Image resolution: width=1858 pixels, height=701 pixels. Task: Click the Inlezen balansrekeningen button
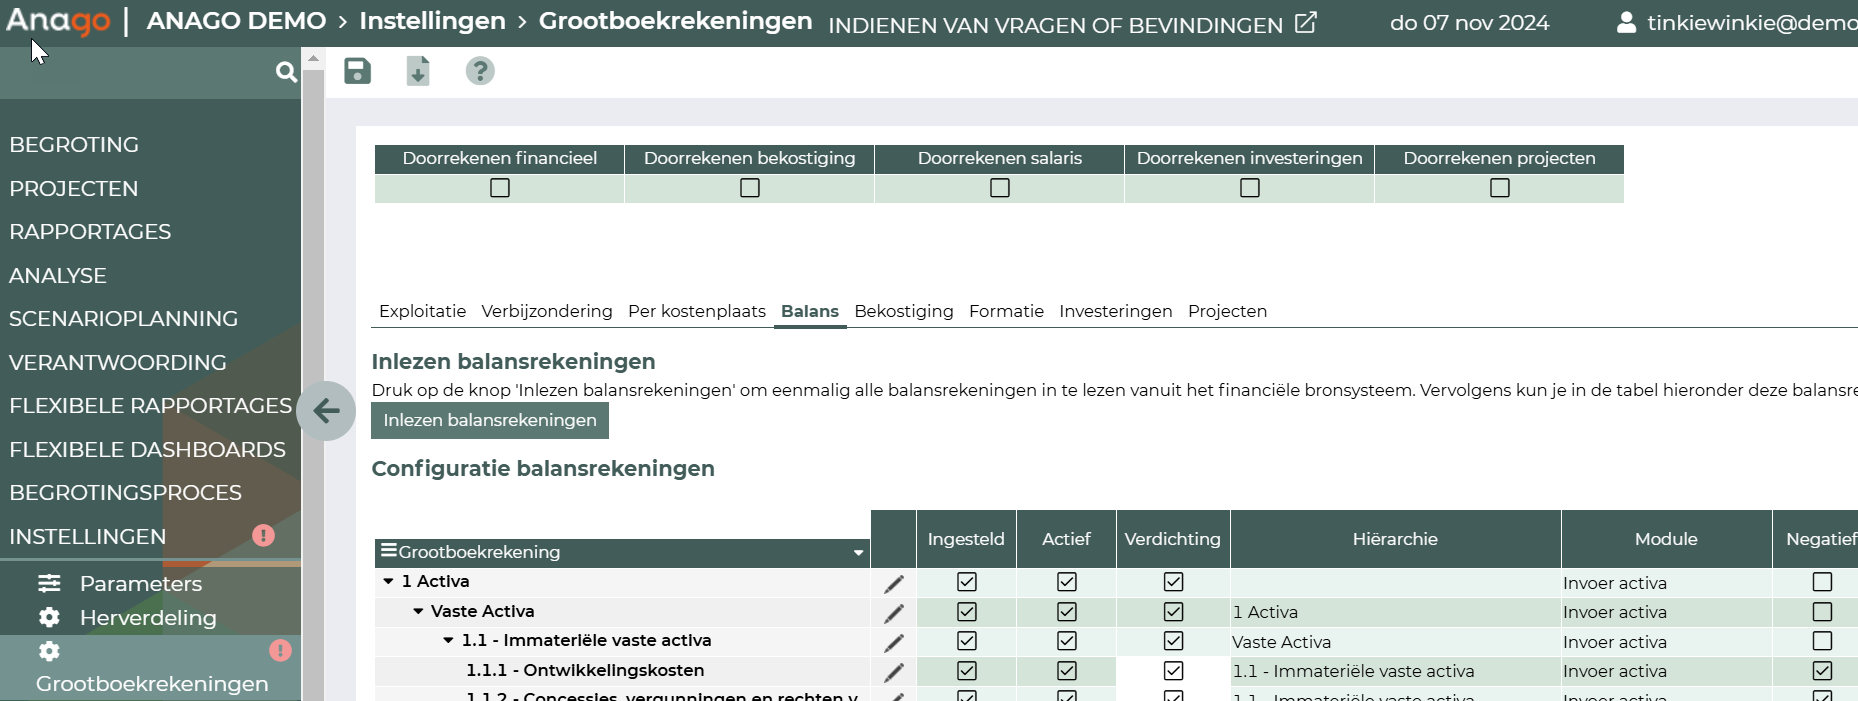[490, 420]
